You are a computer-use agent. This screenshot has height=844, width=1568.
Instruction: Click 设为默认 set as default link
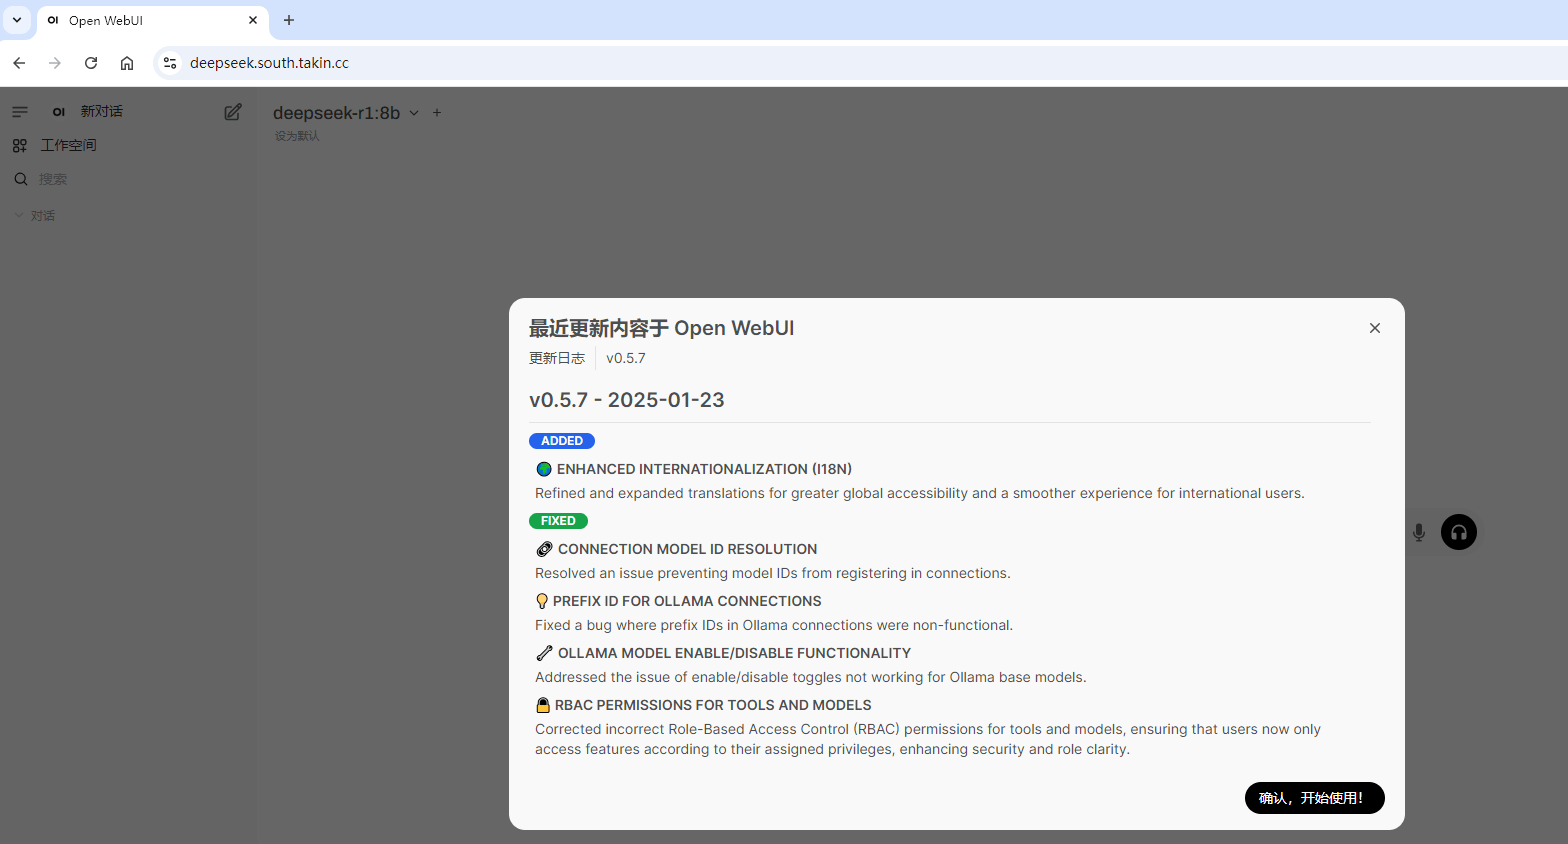297,136
